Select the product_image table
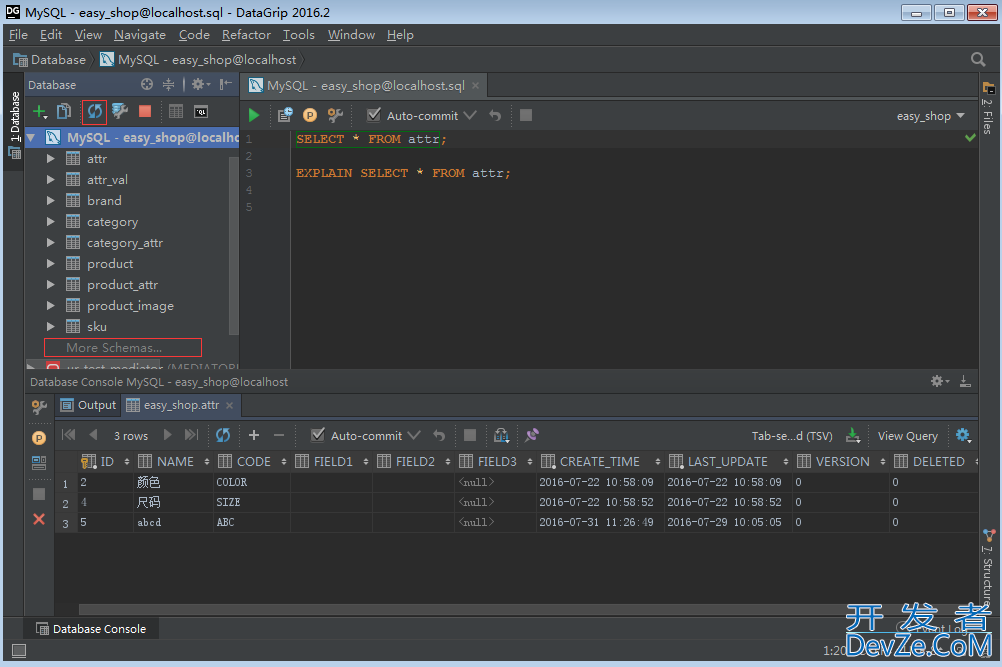1002x667 pixels. [130, 306]
